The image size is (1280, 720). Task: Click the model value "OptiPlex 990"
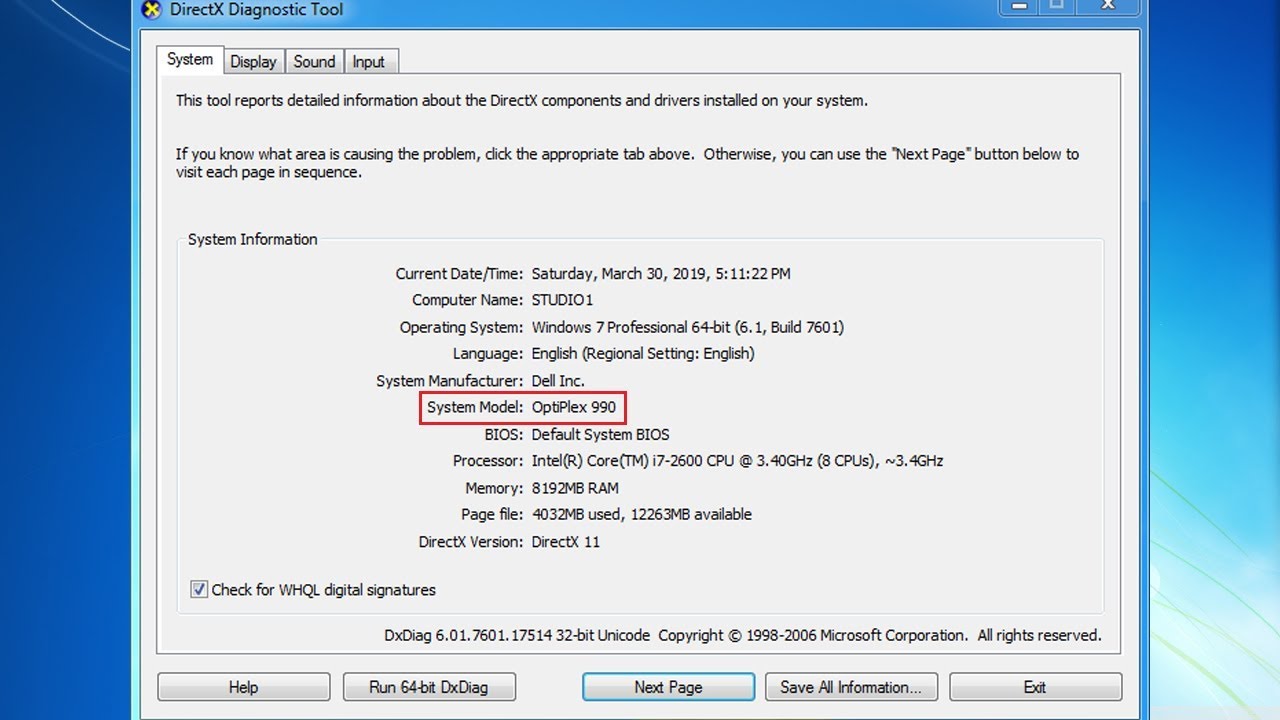click(574, 408)
